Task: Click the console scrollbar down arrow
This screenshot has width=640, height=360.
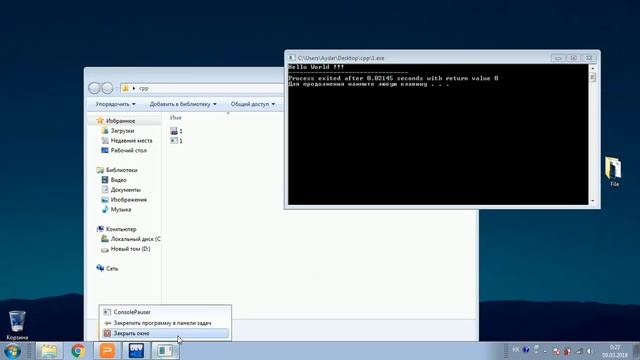Action: [593, 201]
